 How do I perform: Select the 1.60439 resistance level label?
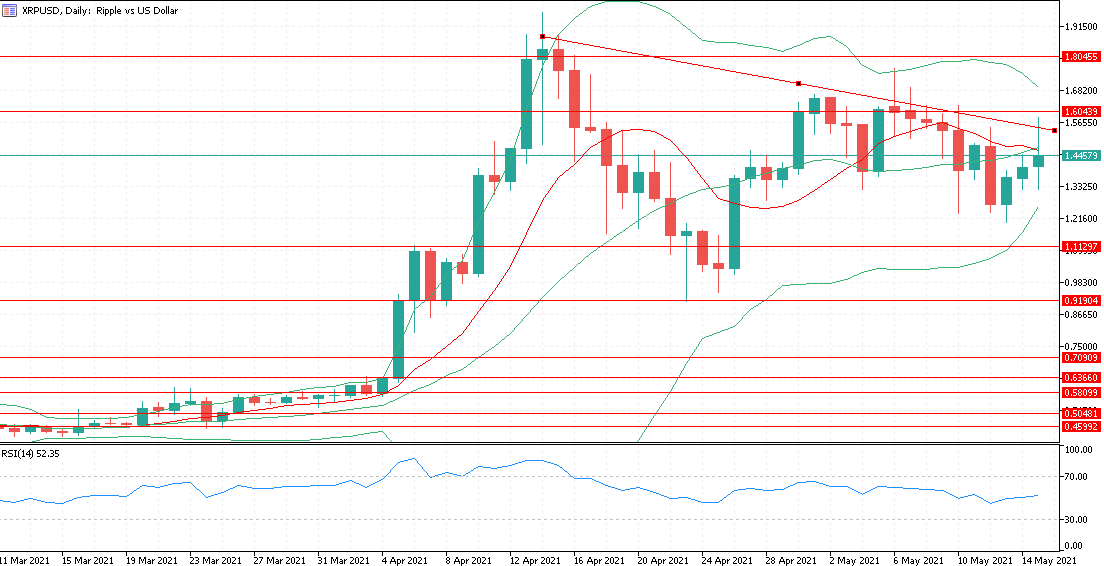pyautogui.click(x=1082, y=111)
